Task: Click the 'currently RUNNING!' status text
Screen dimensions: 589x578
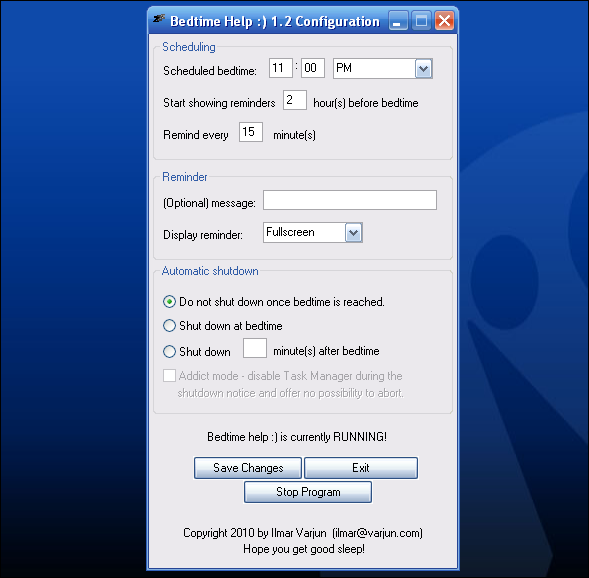Action: tap(338, 437)
